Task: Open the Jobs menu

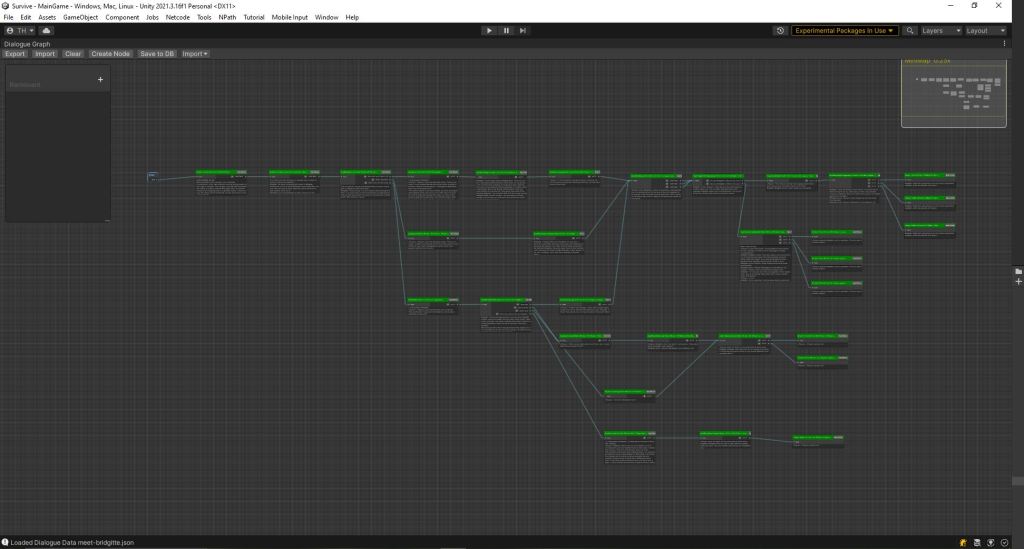Action: pos(152,18)
